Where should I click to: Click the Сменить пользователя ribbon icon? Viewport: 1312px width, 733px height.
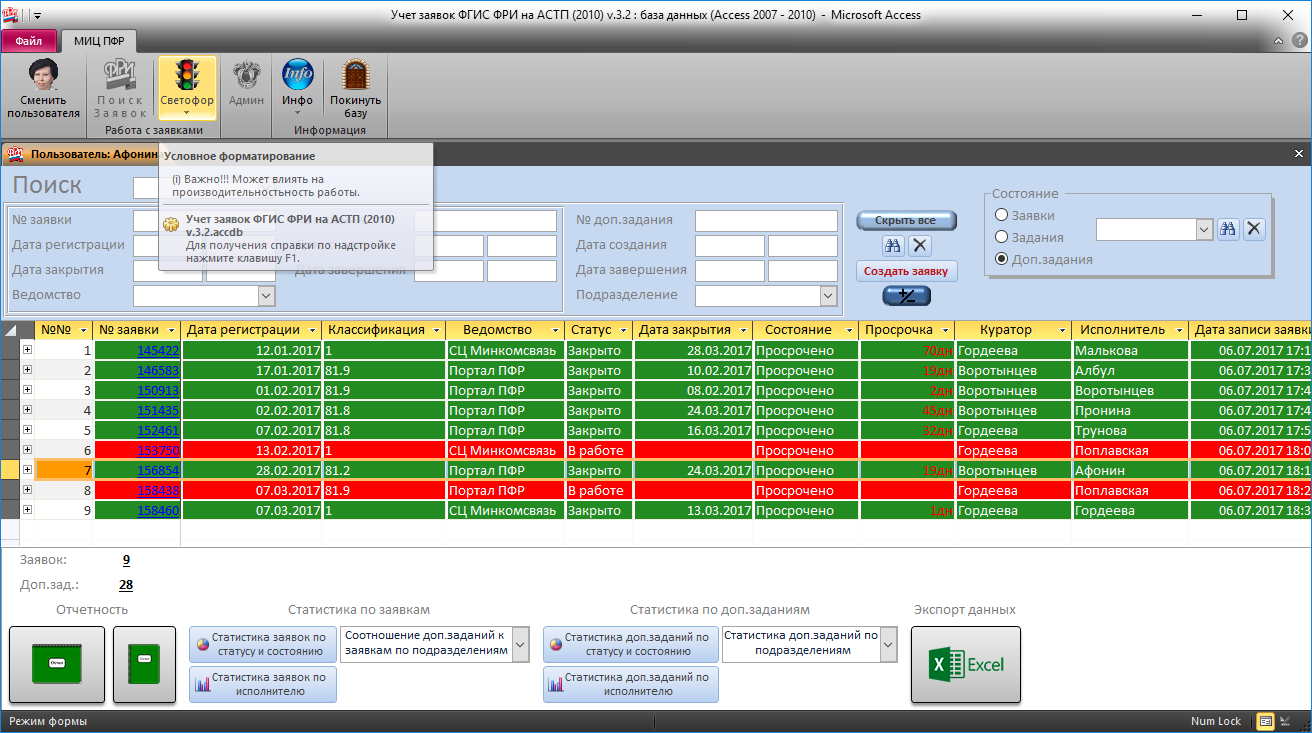click(43, 89)
